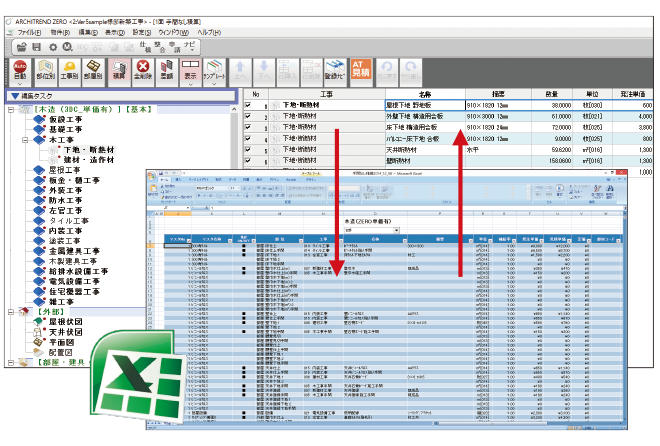
Task: Select 建材・造作材 under 木工事
Action: 89,160
